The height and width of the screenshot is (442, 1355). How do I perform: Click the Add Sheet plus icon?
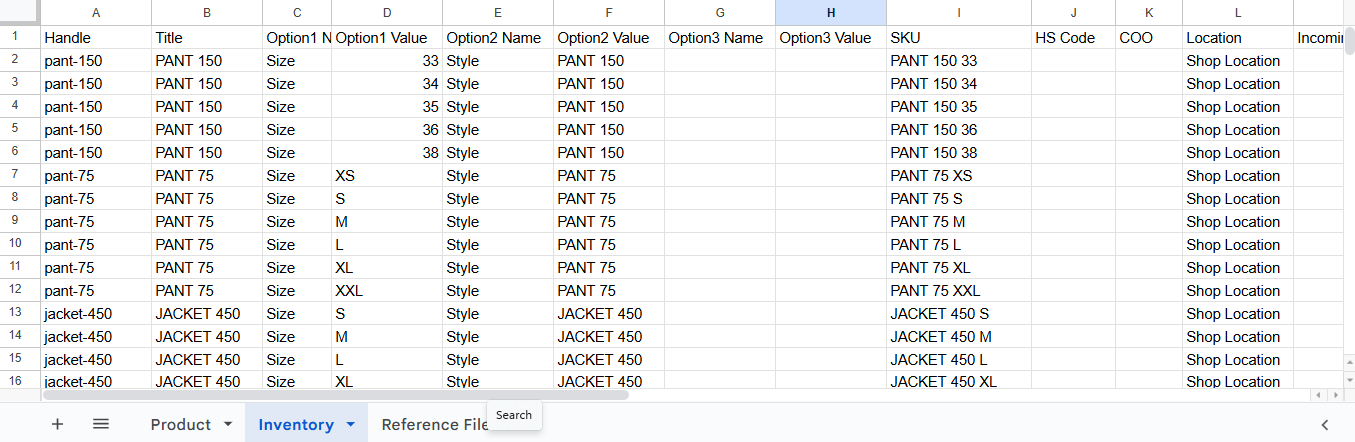point(57,424)
